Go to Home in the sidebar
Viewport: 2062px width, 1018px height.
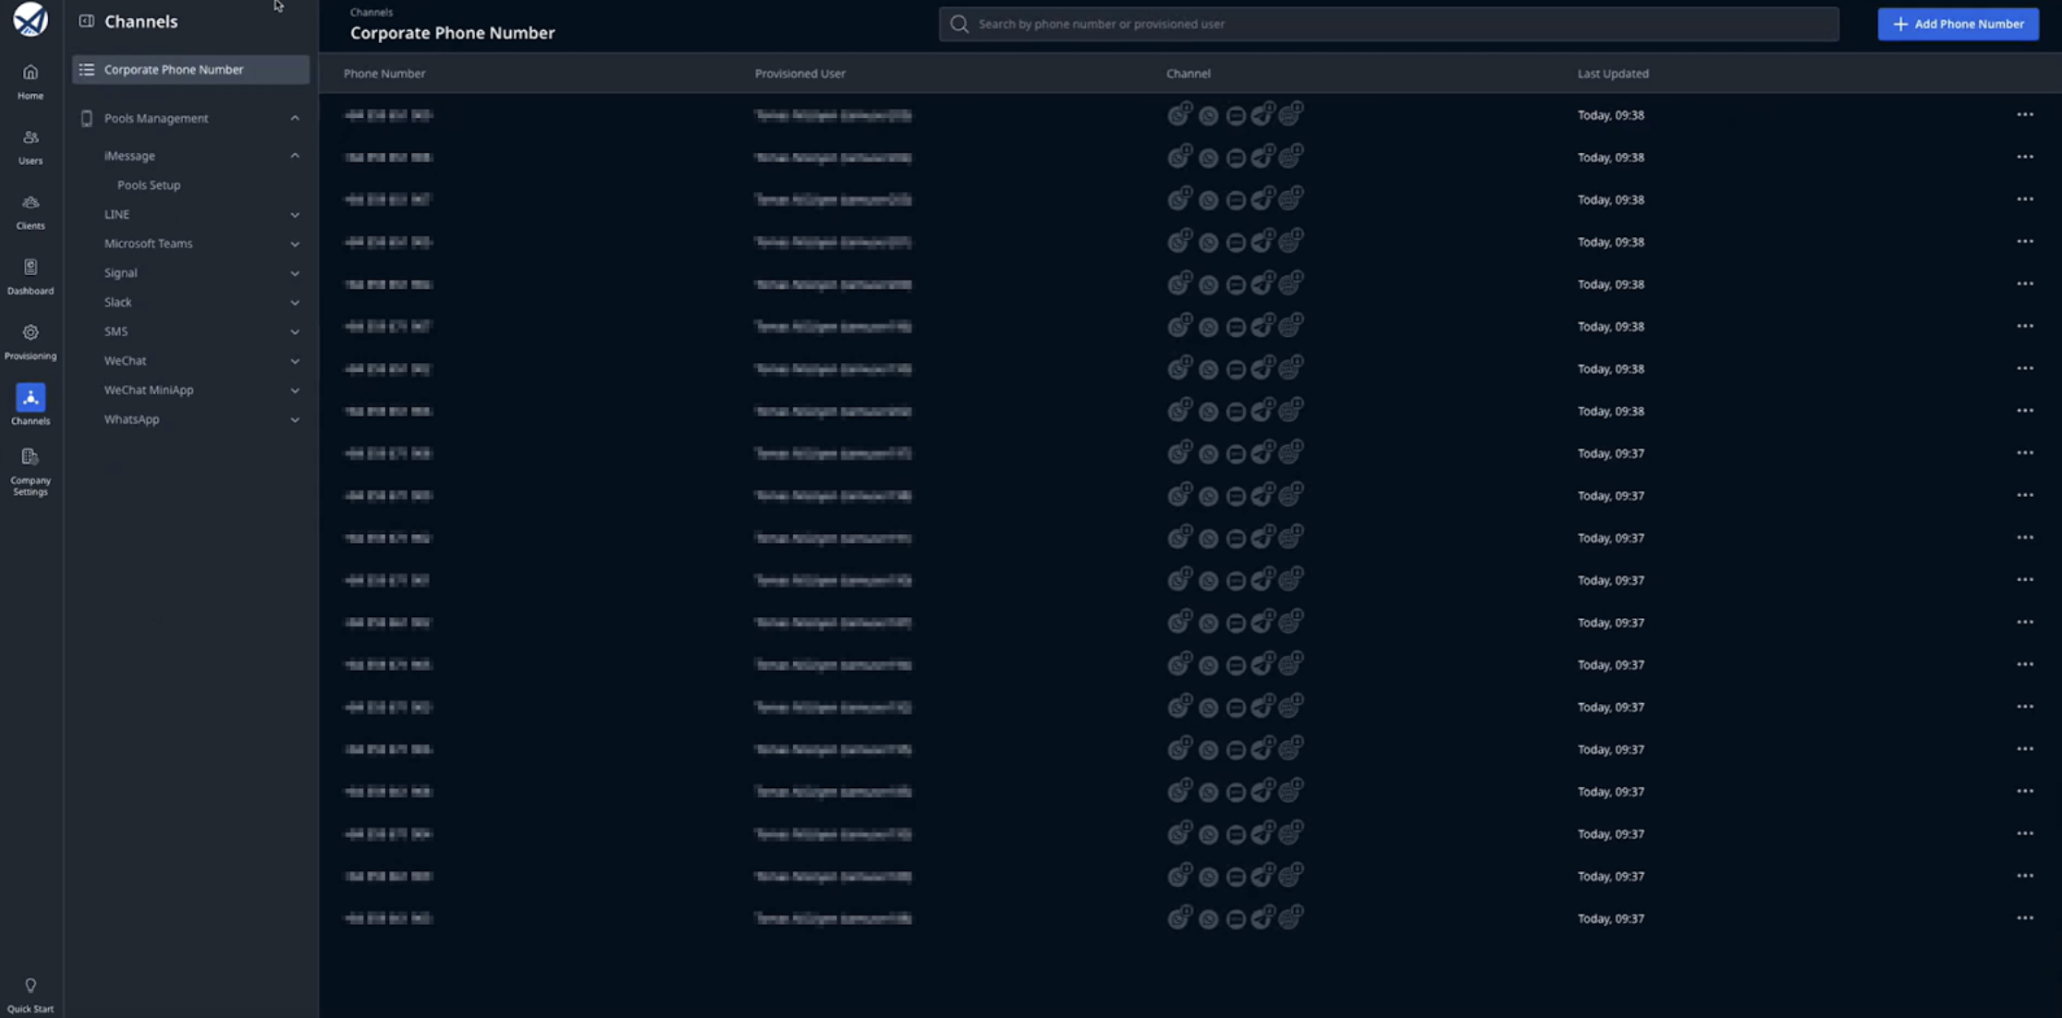30,81
